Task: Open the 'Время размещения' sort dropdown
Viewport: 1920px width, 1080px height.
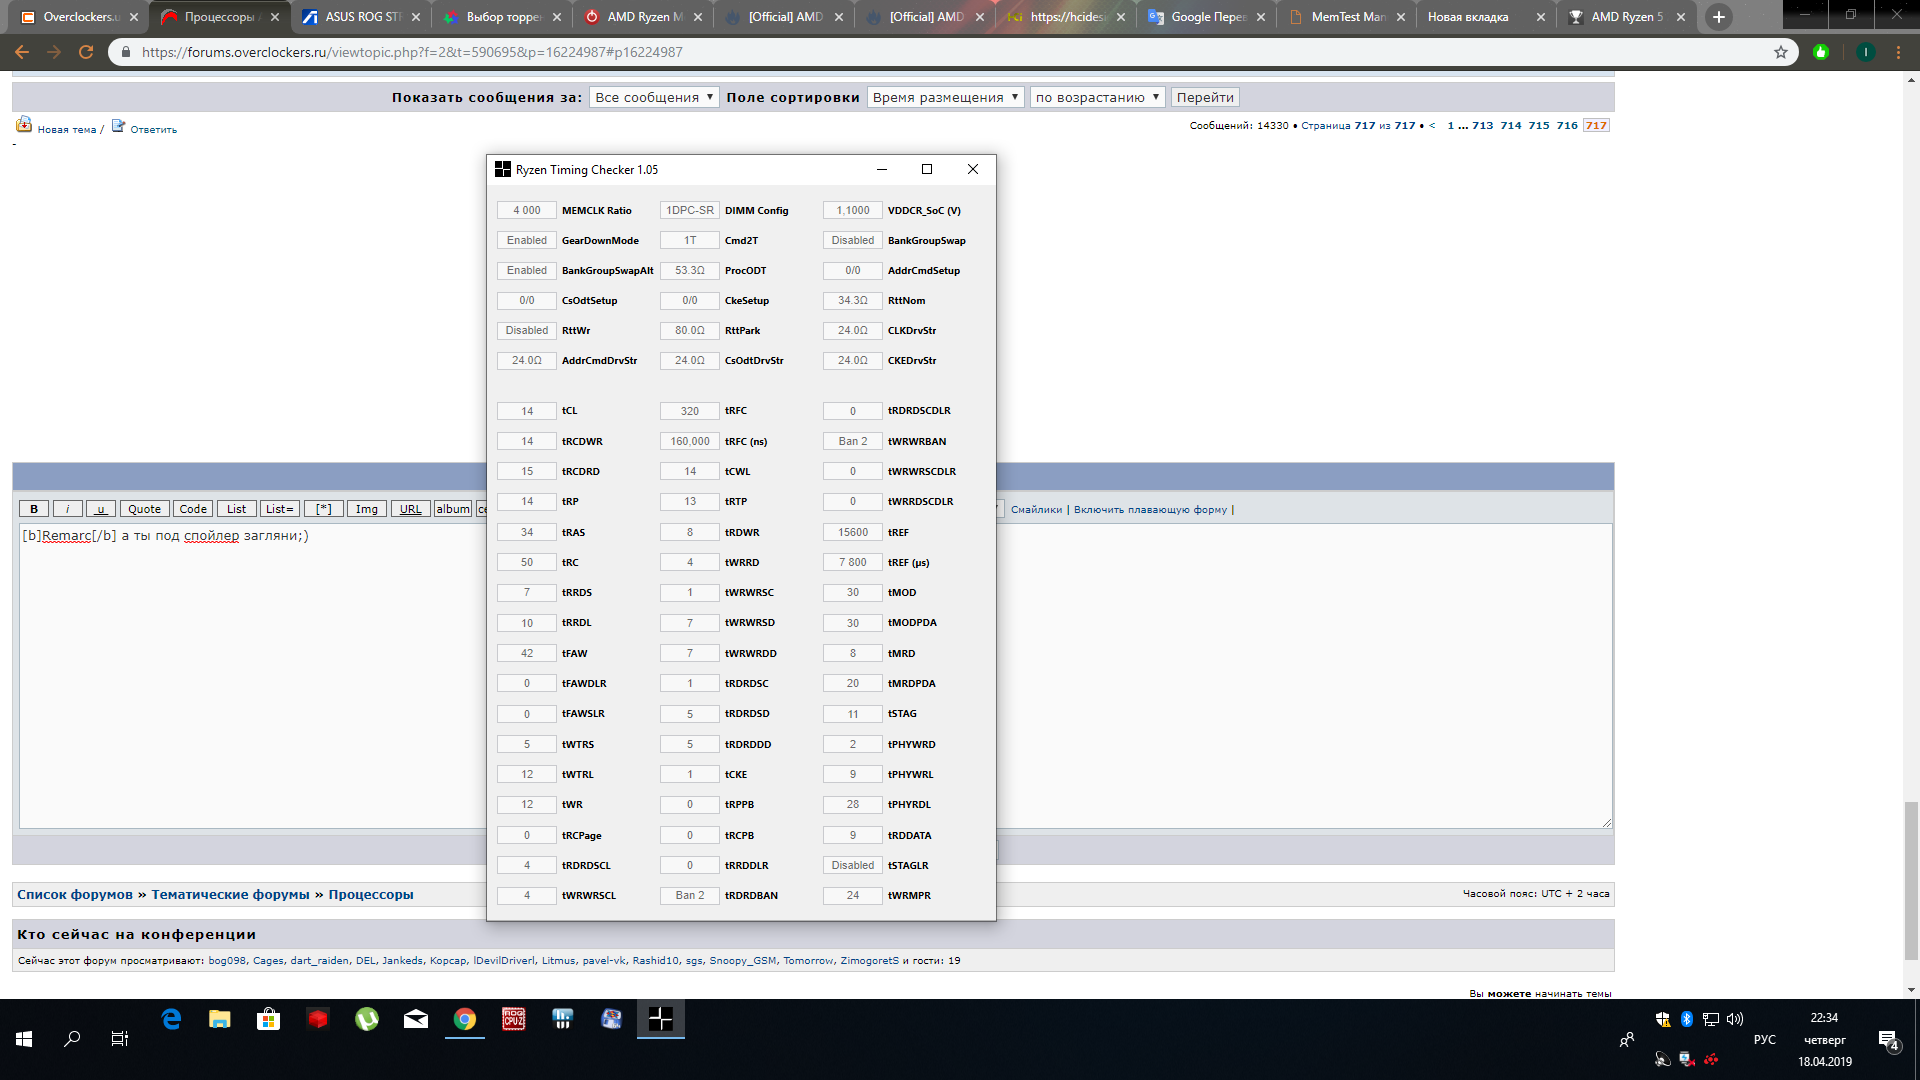Action: click(x=945, y=97)
